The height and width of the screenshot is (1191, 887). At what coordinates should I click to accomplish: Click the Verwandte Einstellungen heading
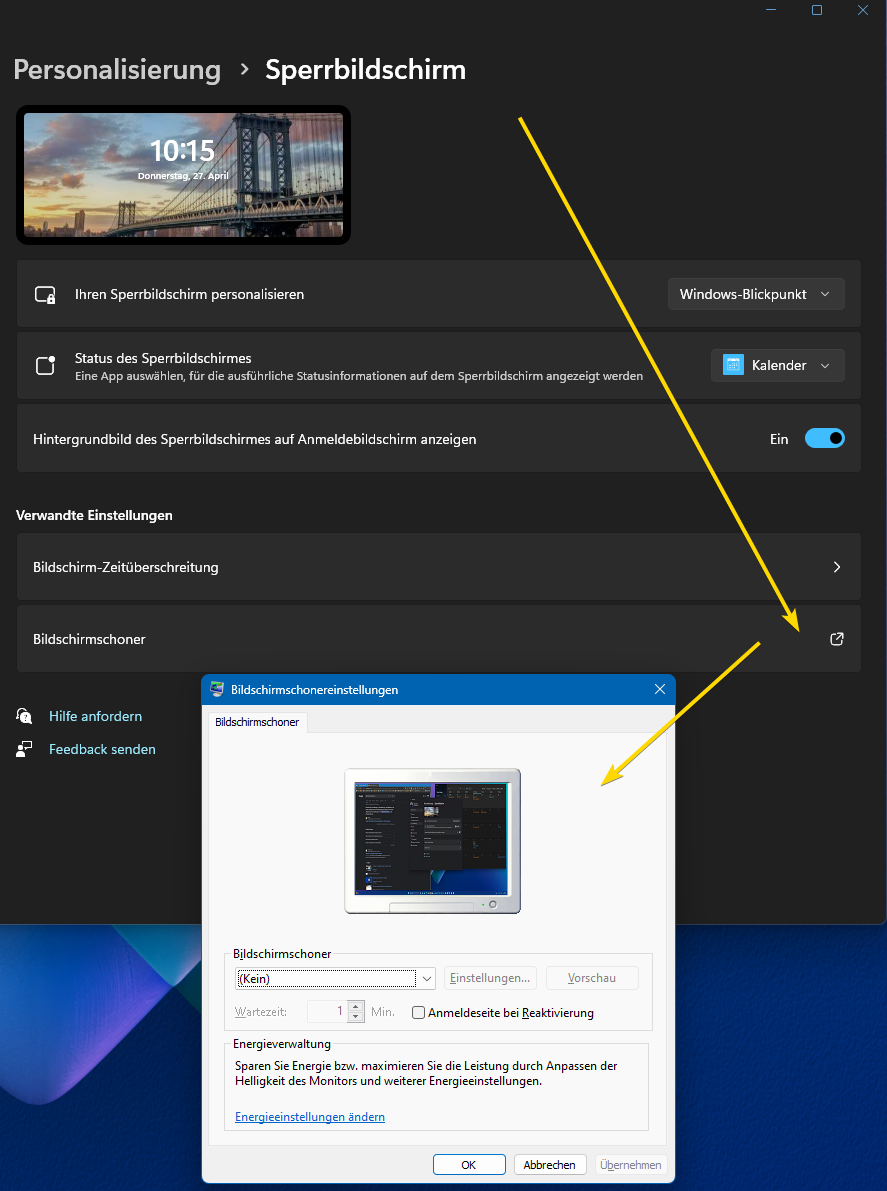click(94, 516)
